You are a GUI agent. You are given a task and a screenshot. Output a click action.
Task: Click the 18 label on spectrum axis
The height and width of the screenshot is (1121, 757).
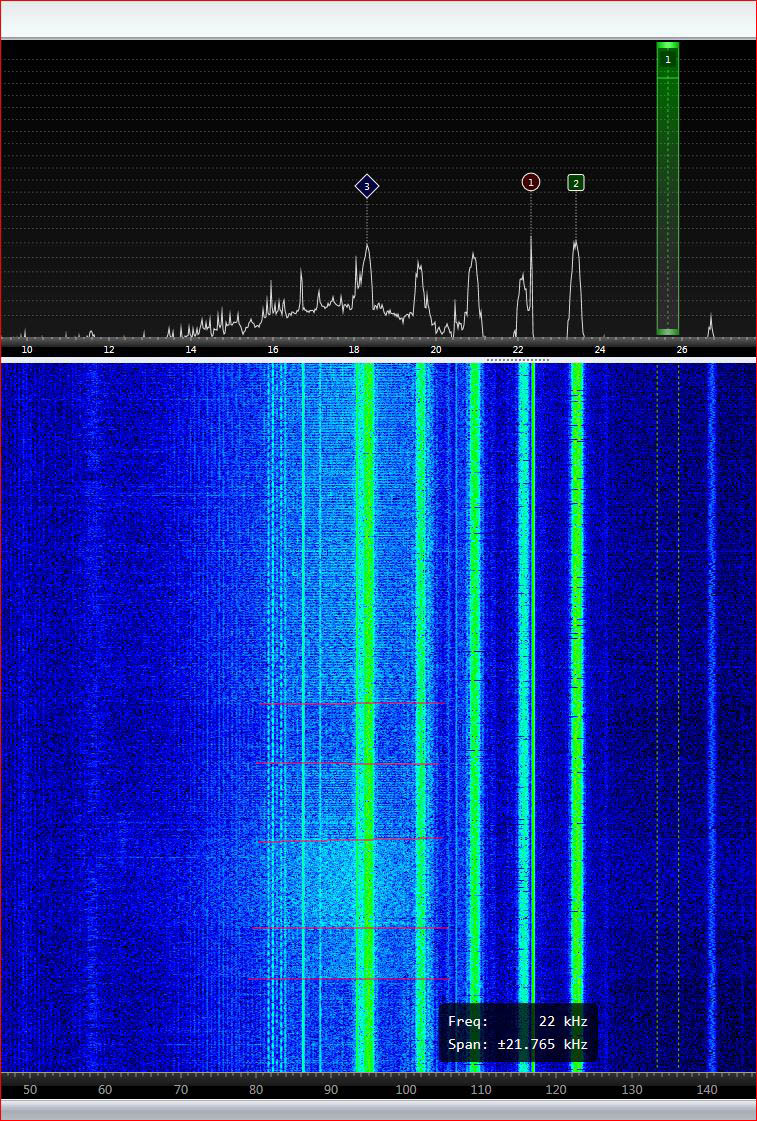354,350
